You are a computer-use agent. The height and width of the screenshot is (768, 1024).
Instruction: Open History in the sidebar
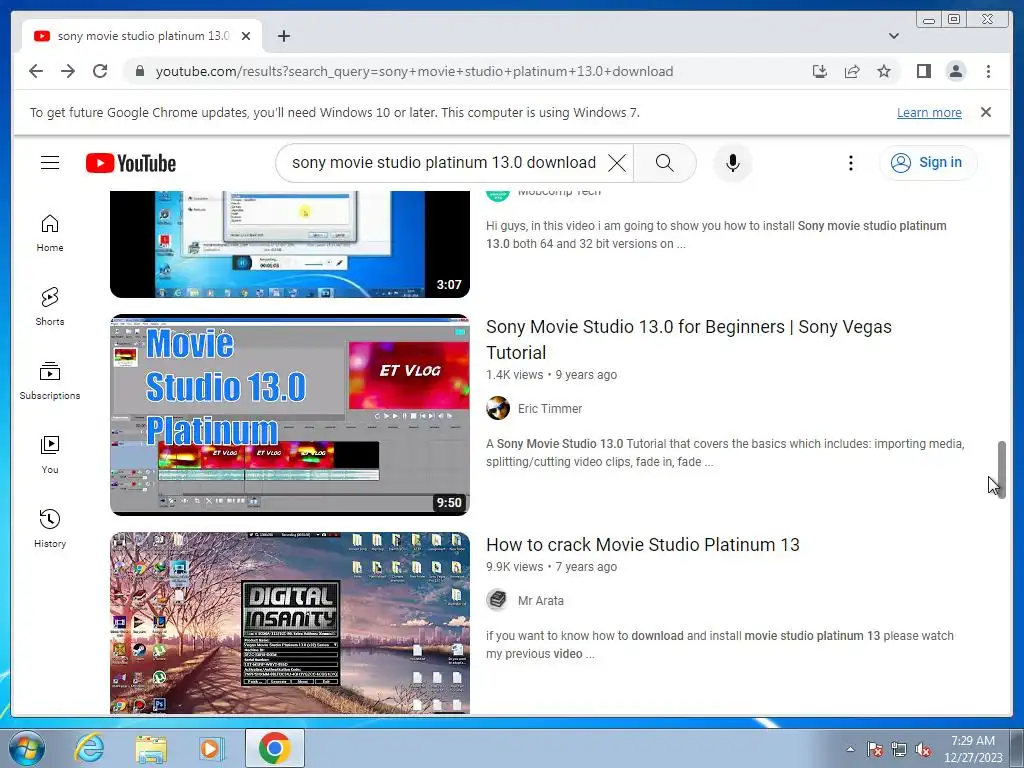click(x=50, y=528)
